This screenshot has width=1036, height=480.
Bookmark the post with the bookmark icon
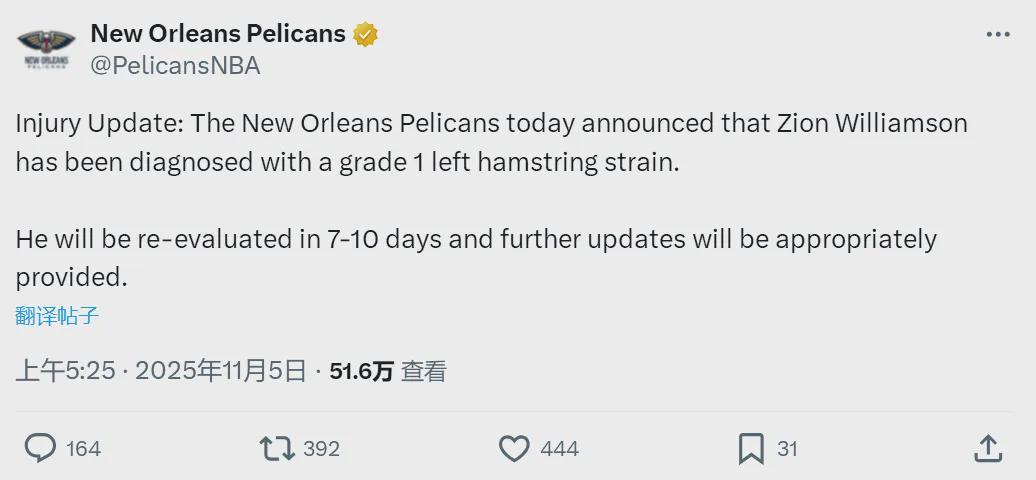point(751,448)
